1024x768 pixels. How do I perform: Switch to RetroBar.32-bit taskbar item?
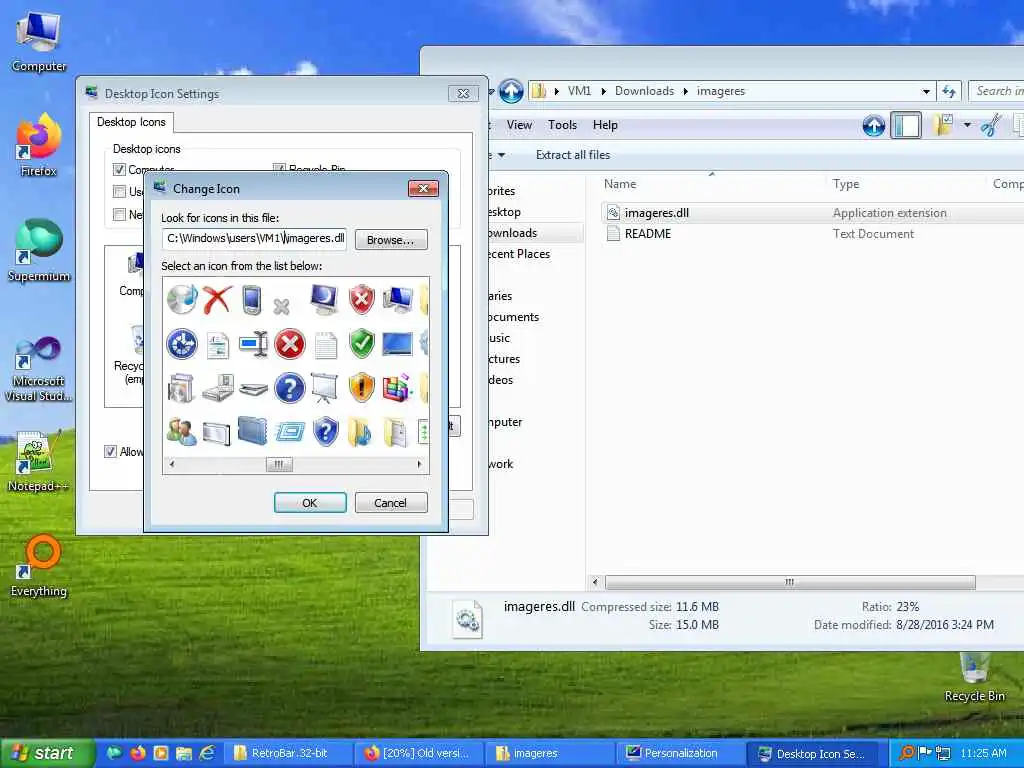click(x=290, y=754)
